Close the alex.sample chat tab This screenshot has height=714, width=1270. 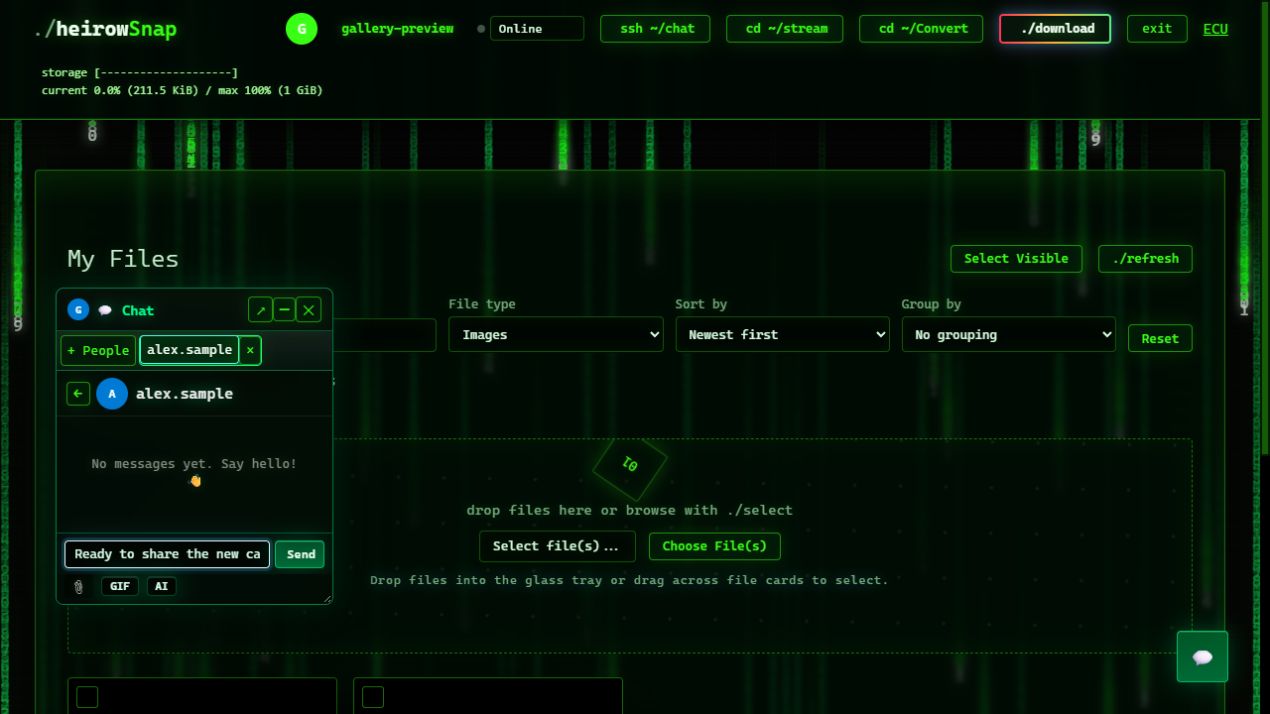click(250, 350)
